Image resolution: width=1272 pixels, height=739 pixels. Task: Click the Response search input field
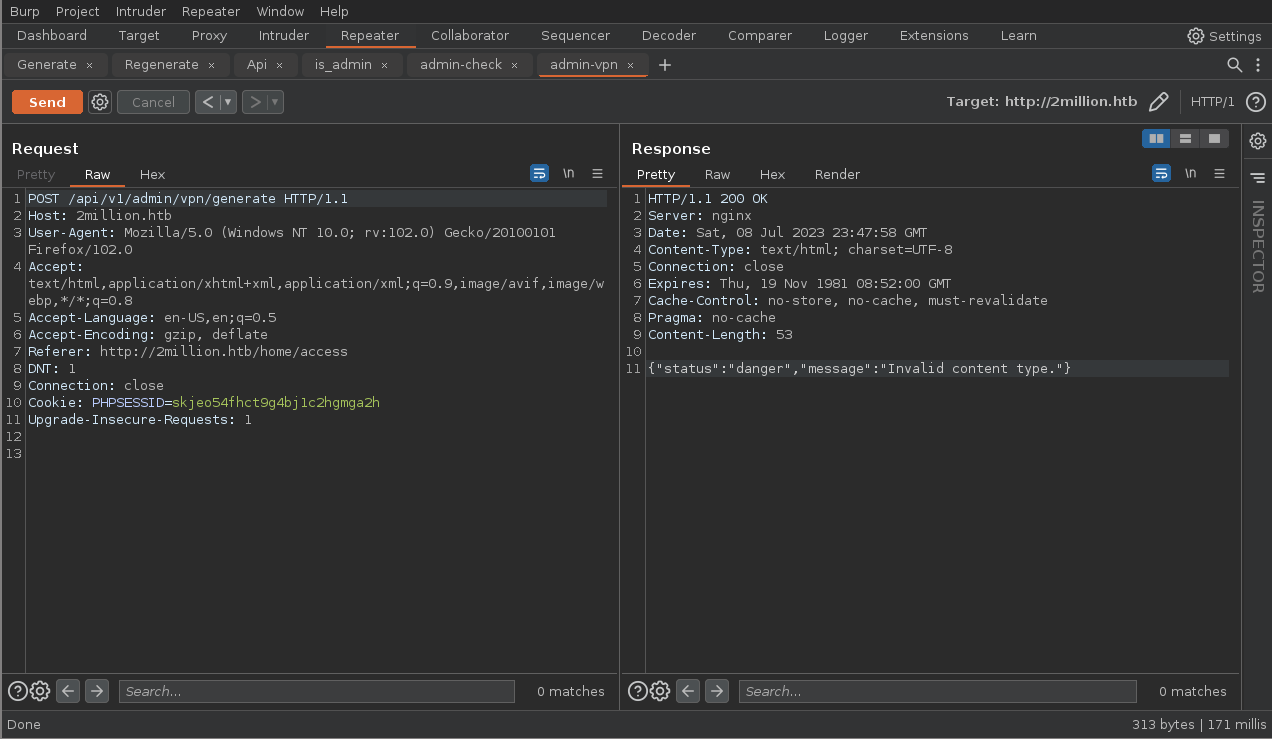click(x=937, y=691)
